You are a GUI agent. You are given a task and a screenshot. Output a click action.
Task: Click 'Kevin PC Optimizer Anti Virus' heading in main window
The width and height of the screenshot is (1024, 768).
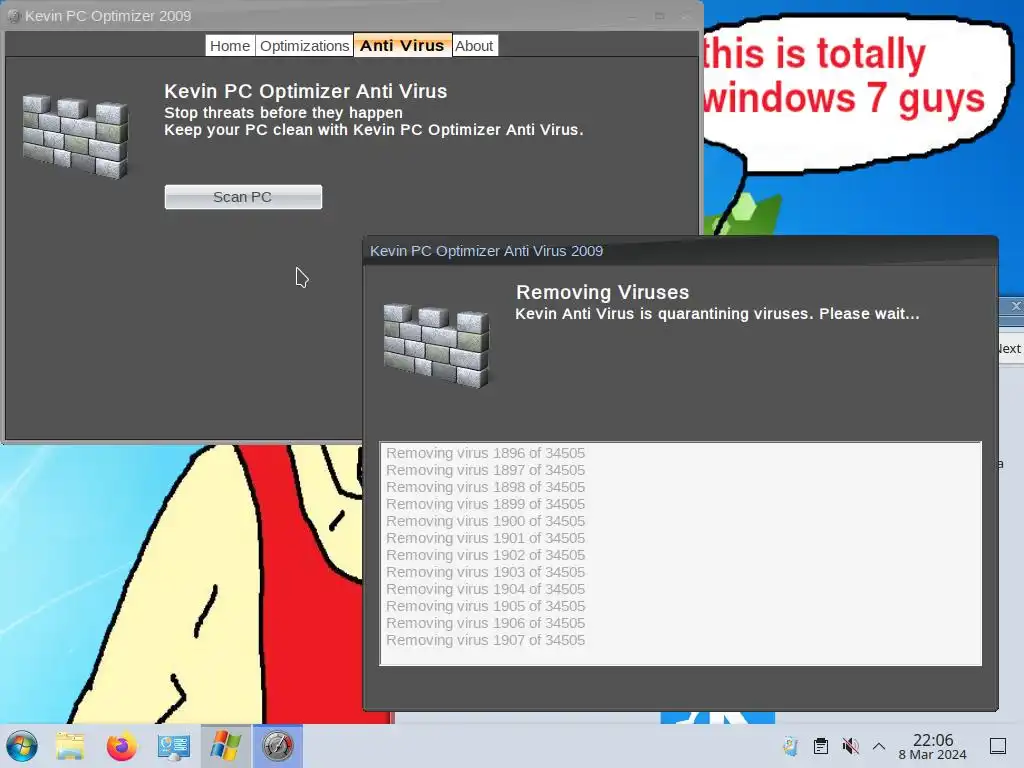click(306, 91)
